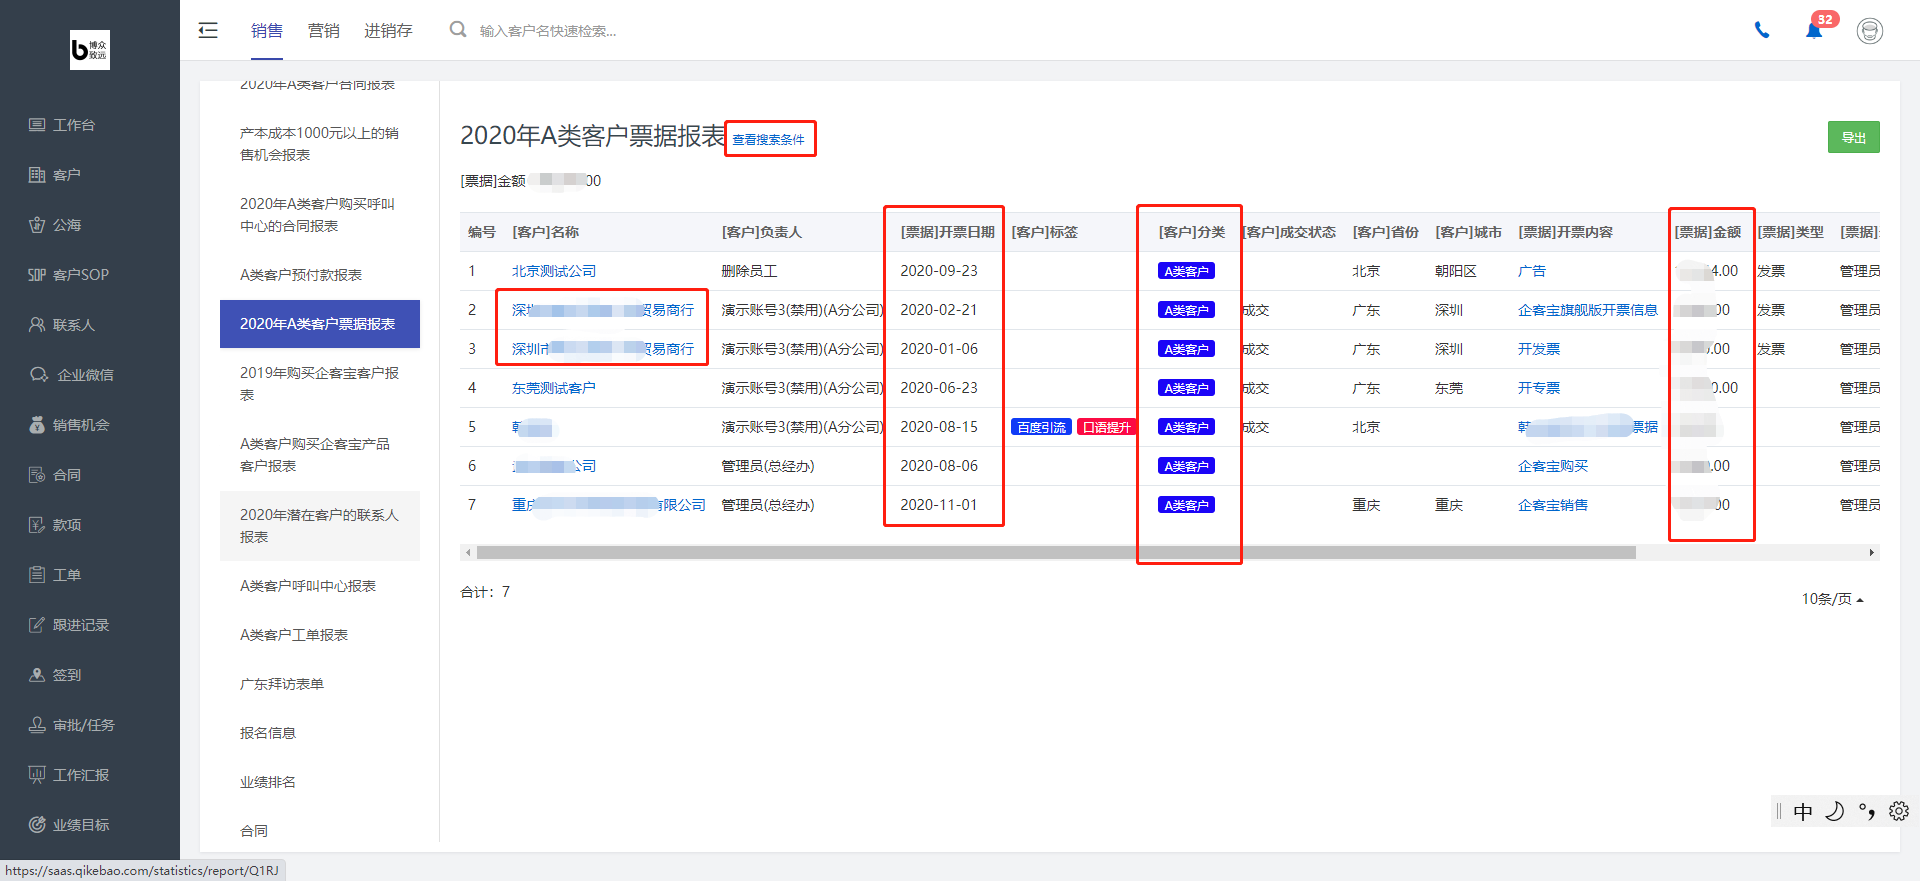Switch IME 中 language indicator
The height and width of the screenshot is (881, 1920).
pyautogui.click(x=1803, y=811)
